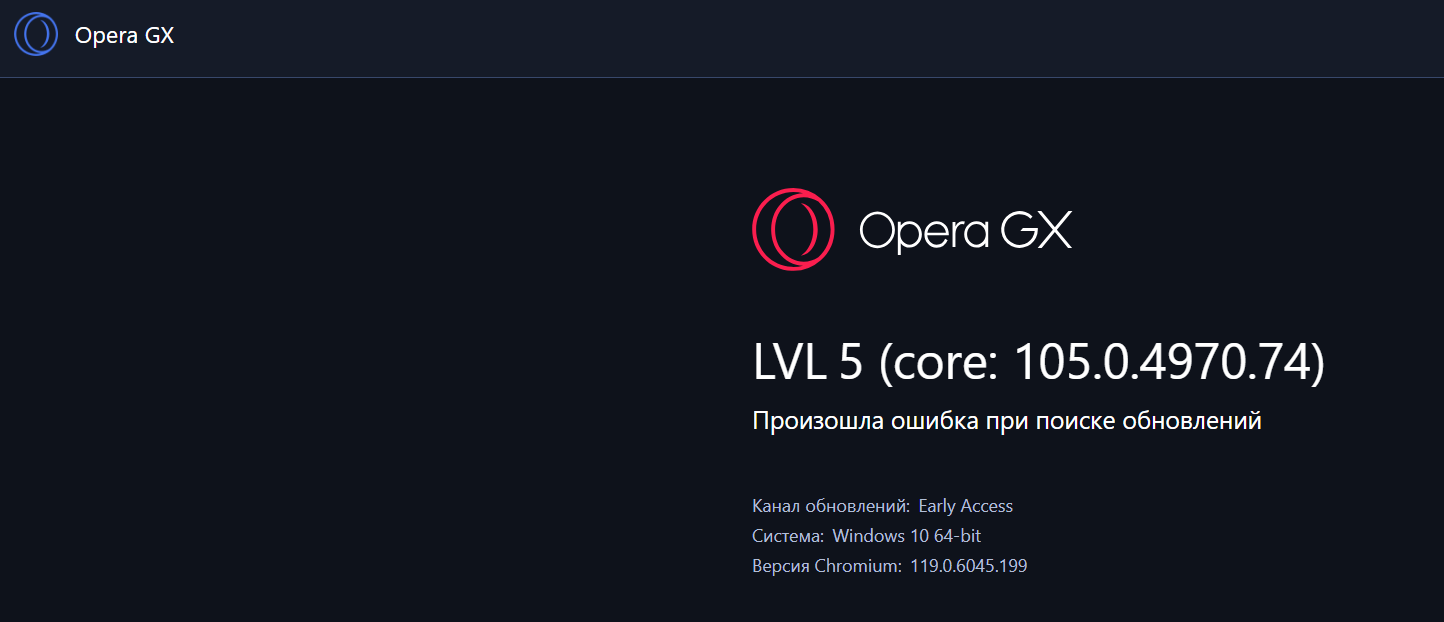Click the blue Opera GX logo in header
Screen dimensions: 1444x622
click(36, 34)
